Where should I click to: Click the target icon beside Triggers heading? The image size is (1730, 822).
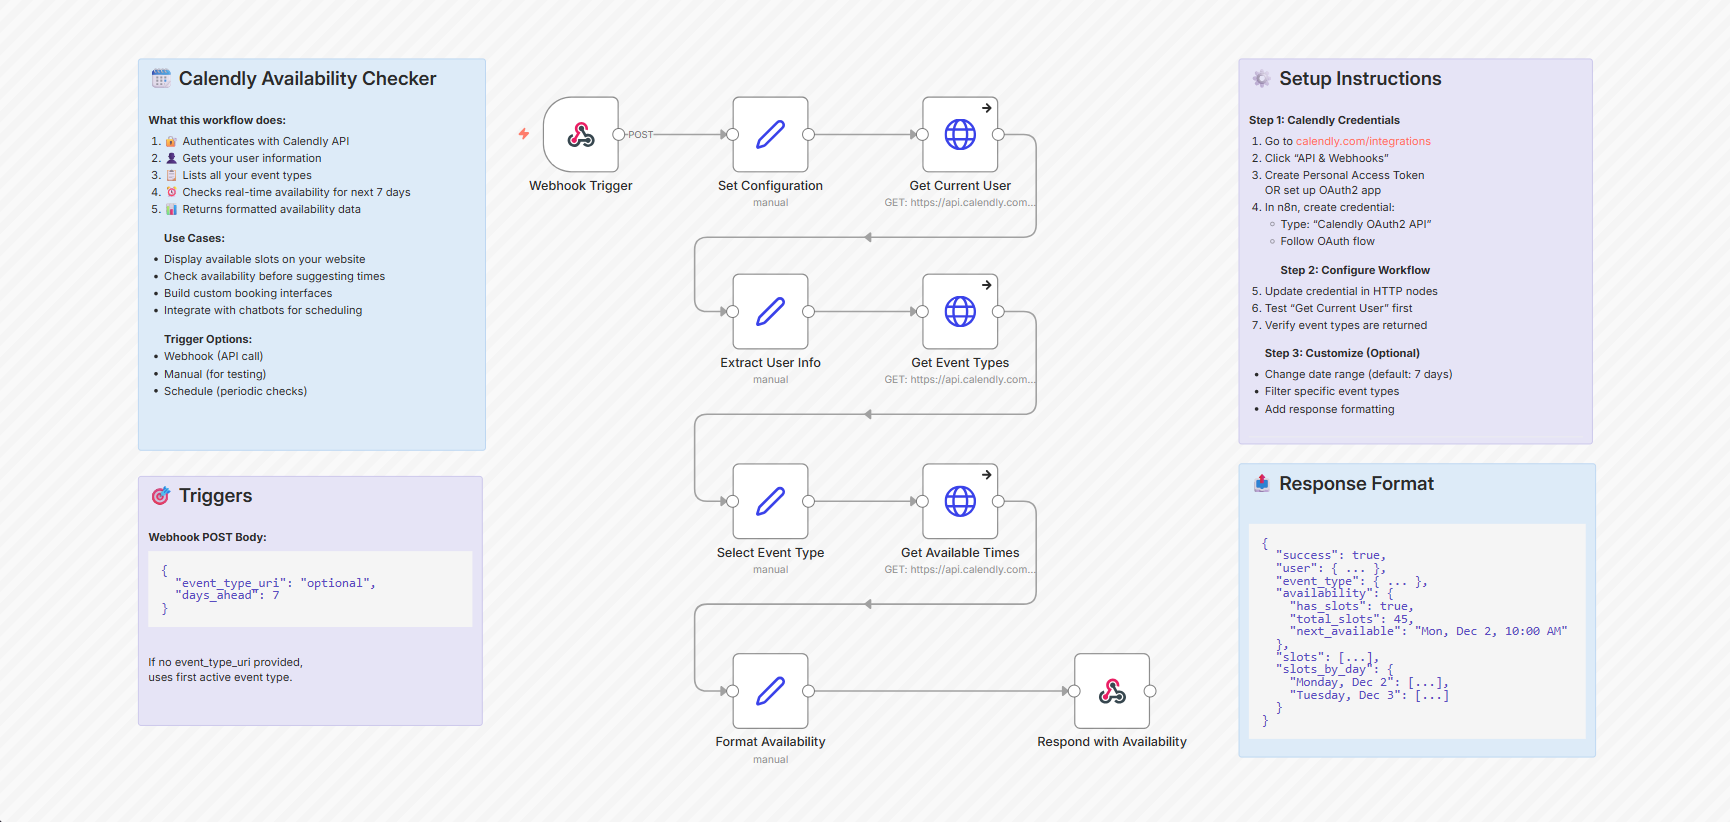(x=161, y=496)
